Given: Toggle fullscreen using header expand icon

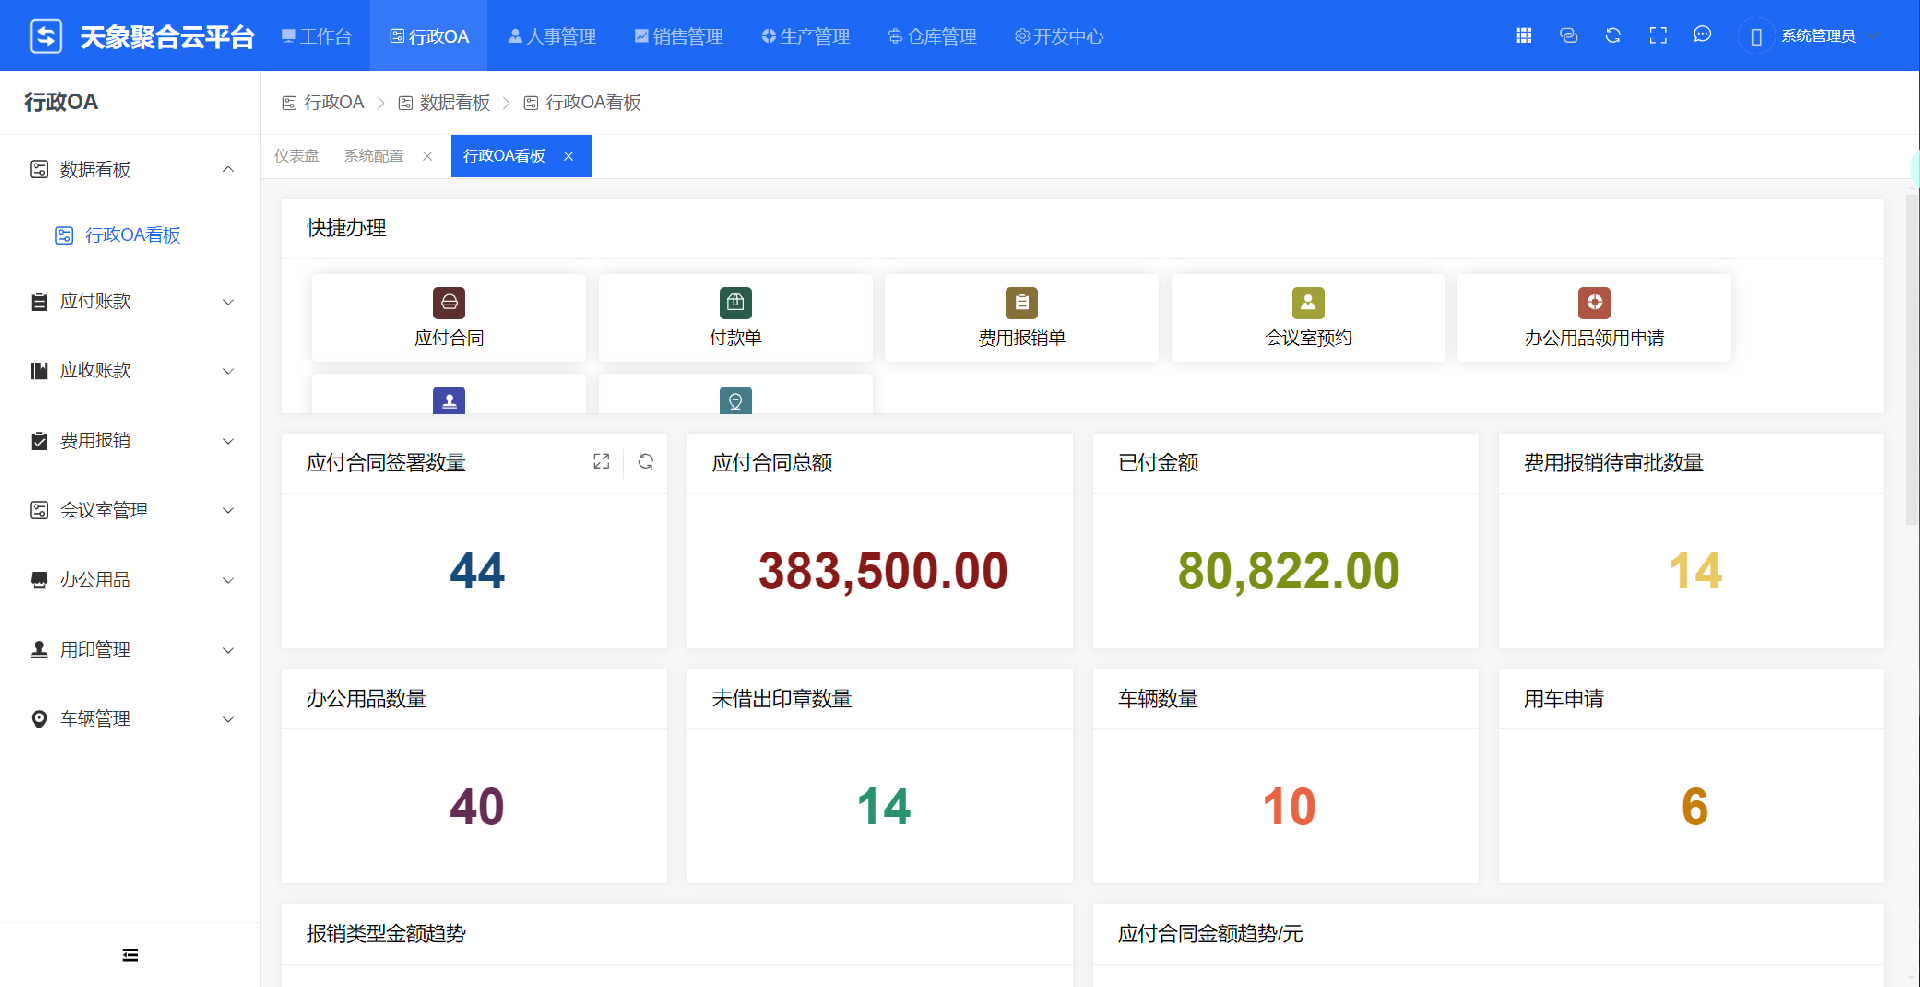Looking at the screenshot, I should pos(1658,36).
